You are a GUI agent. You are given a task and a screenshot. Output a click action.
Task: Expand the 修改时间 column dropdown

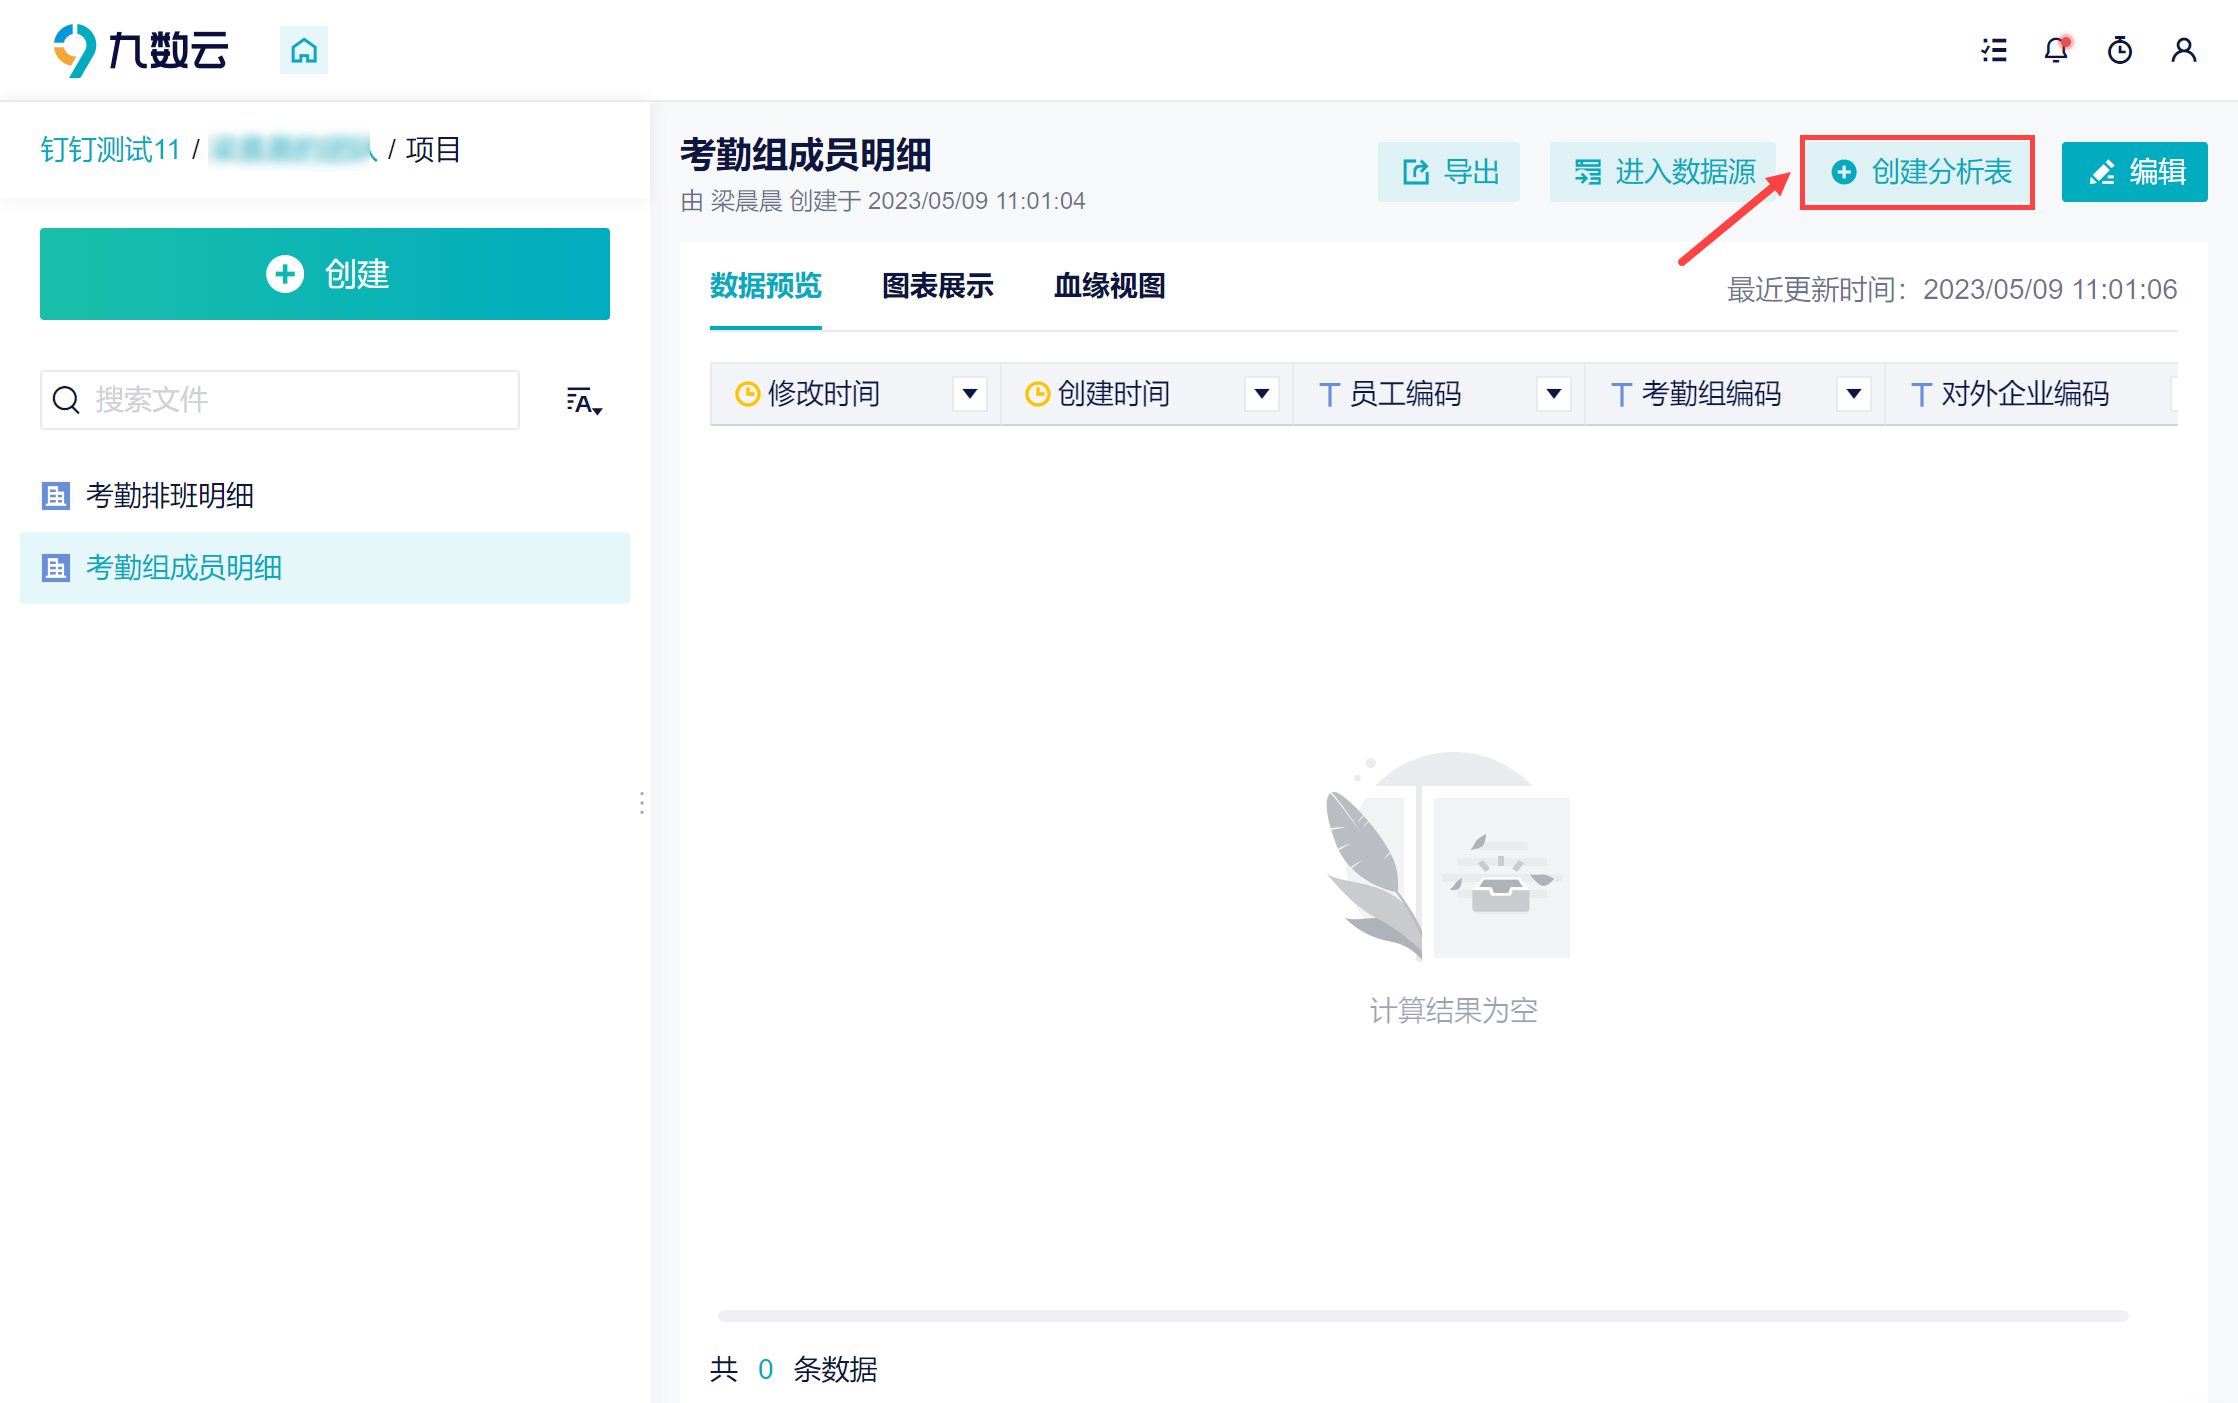click(970, 394)
